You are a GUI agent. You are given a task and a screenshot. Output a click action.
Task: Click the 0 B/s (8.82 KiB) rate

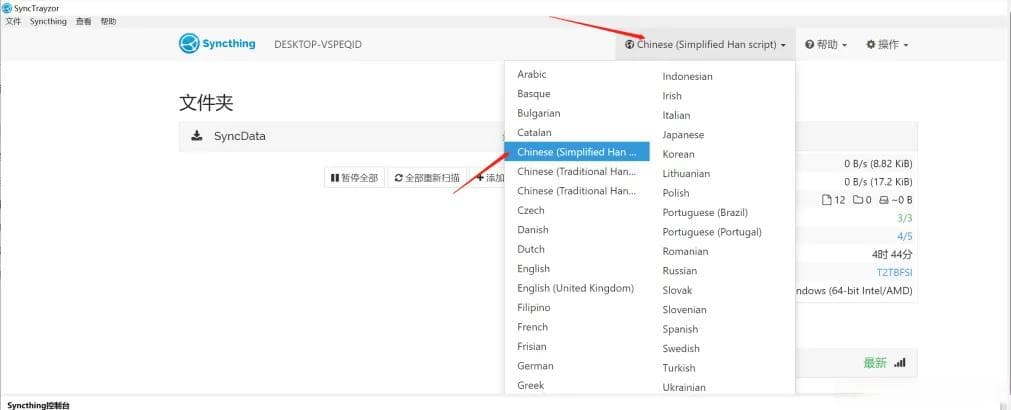(878, 164)
